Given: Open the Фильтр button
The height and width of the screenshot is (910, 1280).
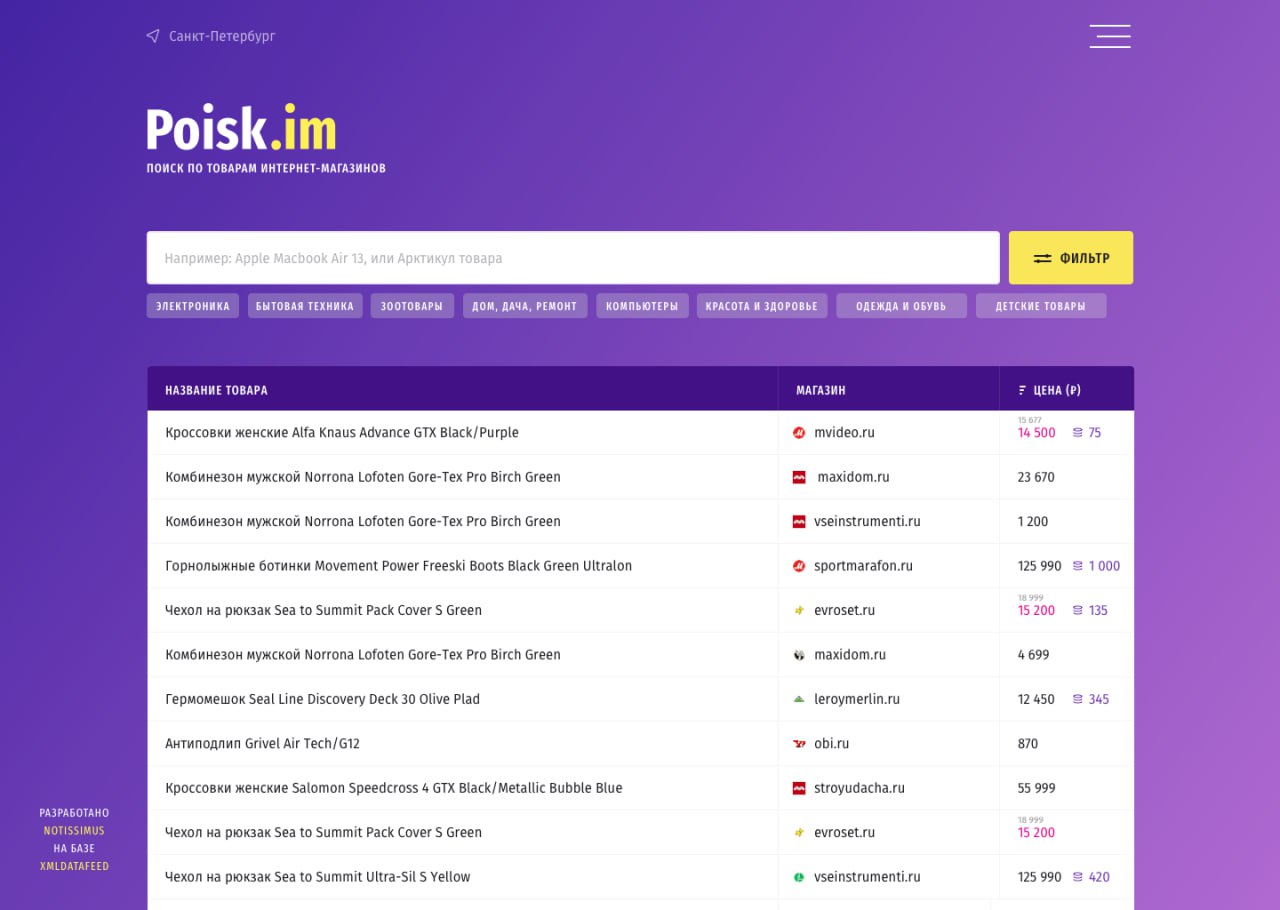Looking at the screenshot, I should tap(1071, 258).
